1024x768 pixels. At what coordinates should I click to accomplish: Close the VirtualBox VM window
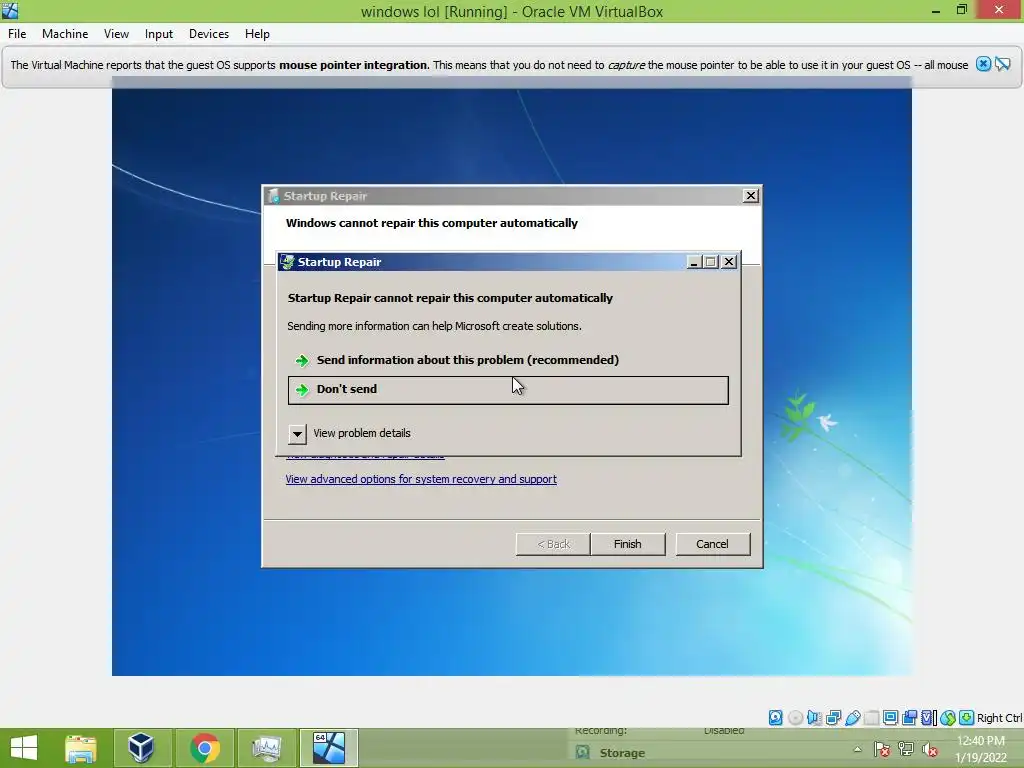click(999, 10)
